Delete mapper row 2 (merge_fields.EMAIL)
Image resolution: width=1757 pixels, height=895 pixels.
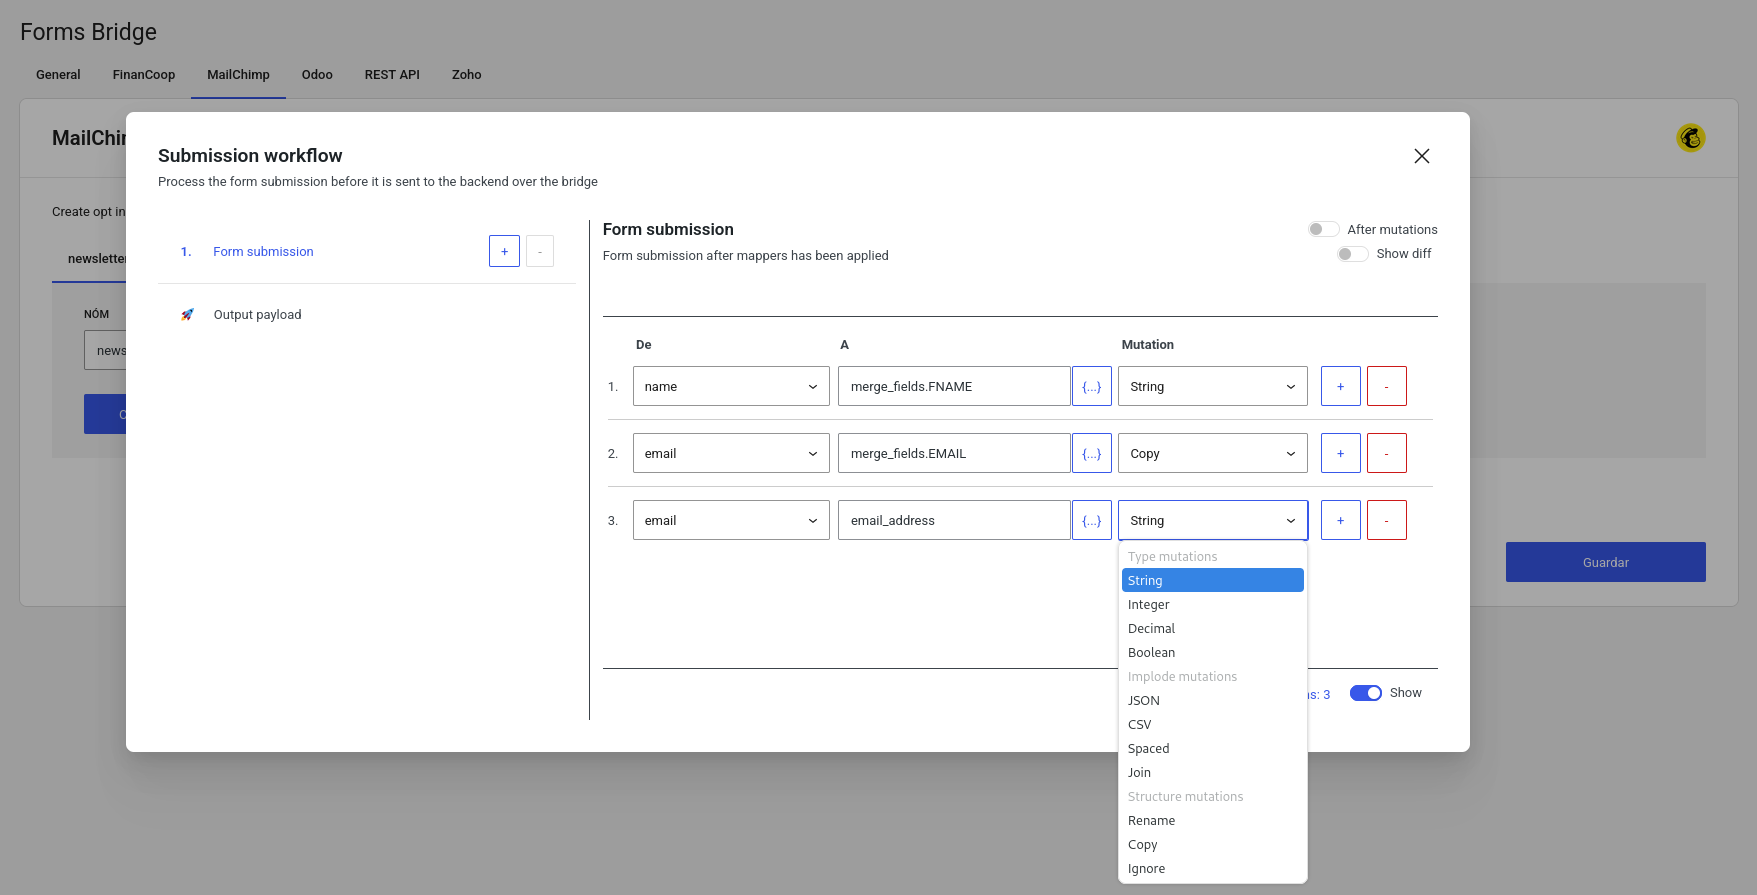tap(1386, 453)
